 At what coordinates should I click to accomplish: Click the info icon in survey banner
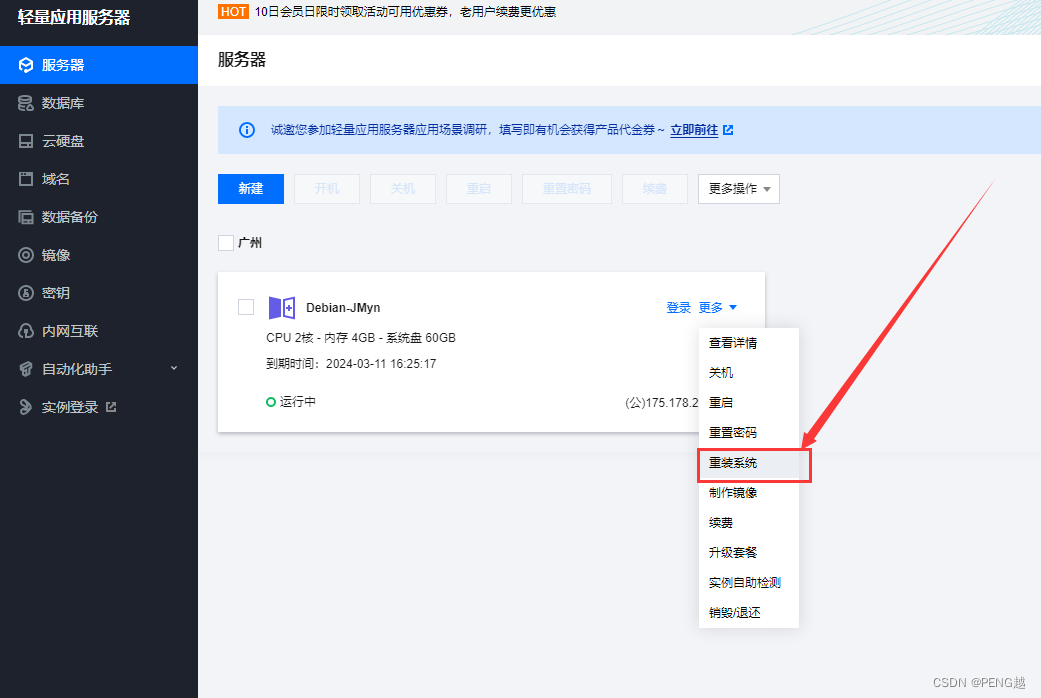click(x=247, y=130)
